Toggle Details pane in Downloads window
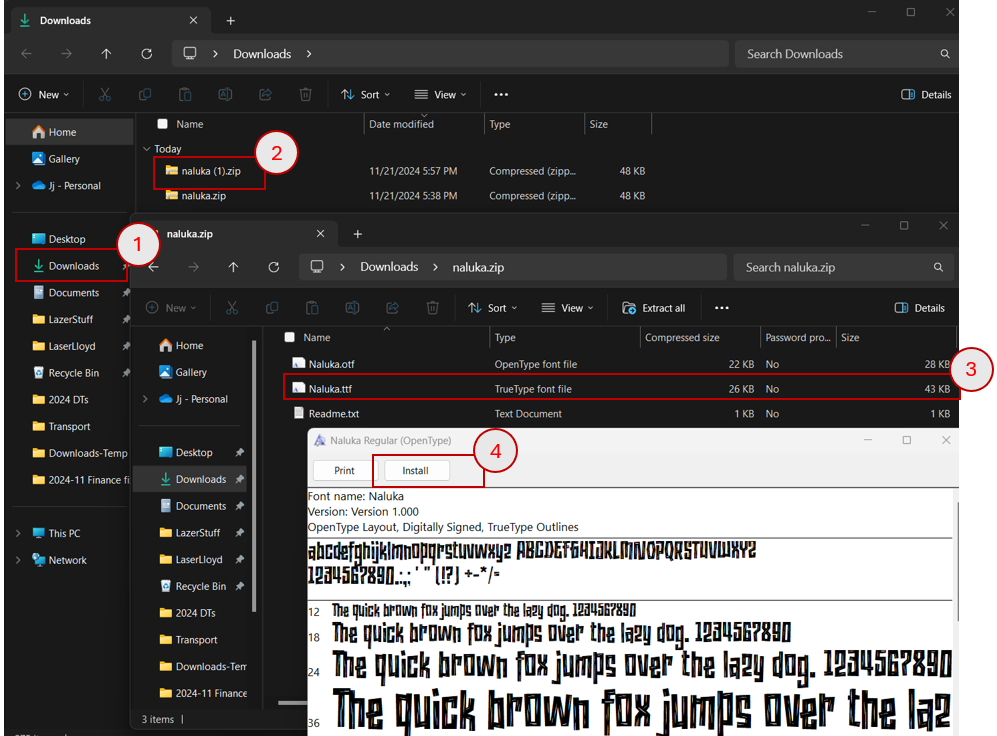 tap(926, 95)
